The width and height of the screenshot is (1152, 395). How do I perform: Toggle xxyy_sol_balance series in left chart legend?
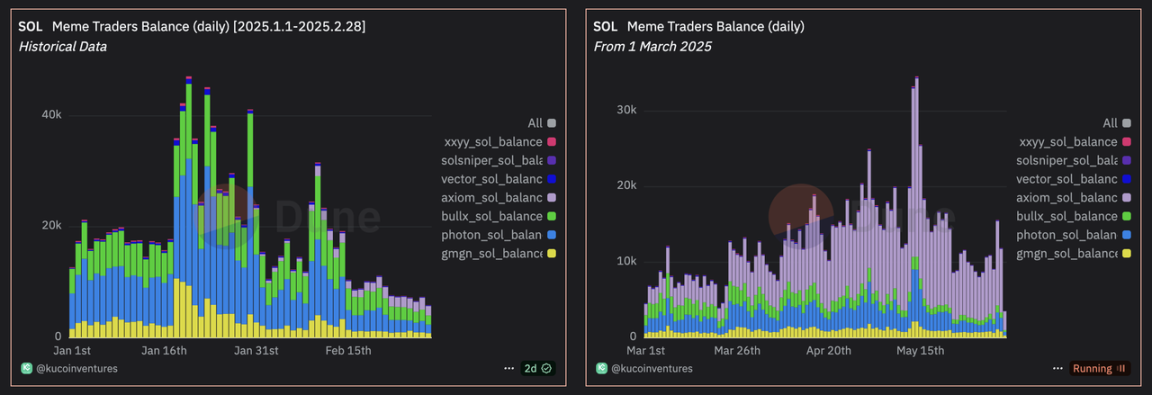tap(500, 142)
